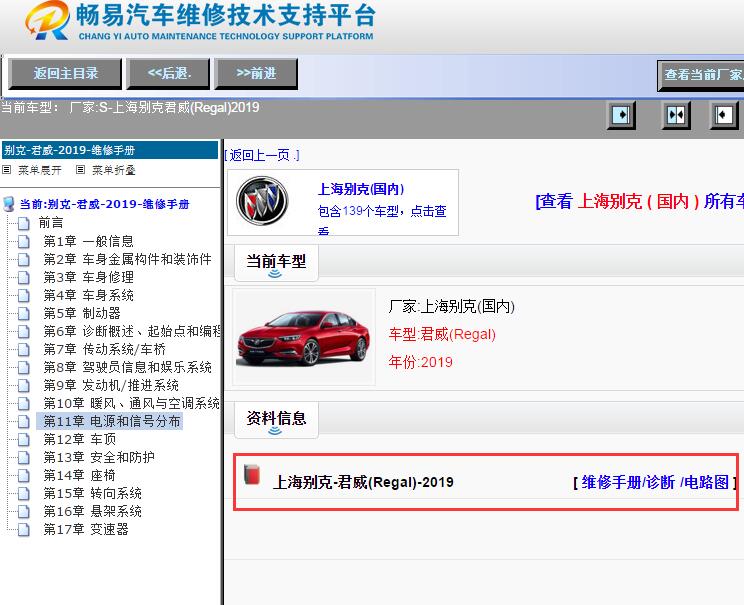Screen dimensions: 744x605
Task: Click the page icon next to 第17章 变速器
Action: click(23, 530)
